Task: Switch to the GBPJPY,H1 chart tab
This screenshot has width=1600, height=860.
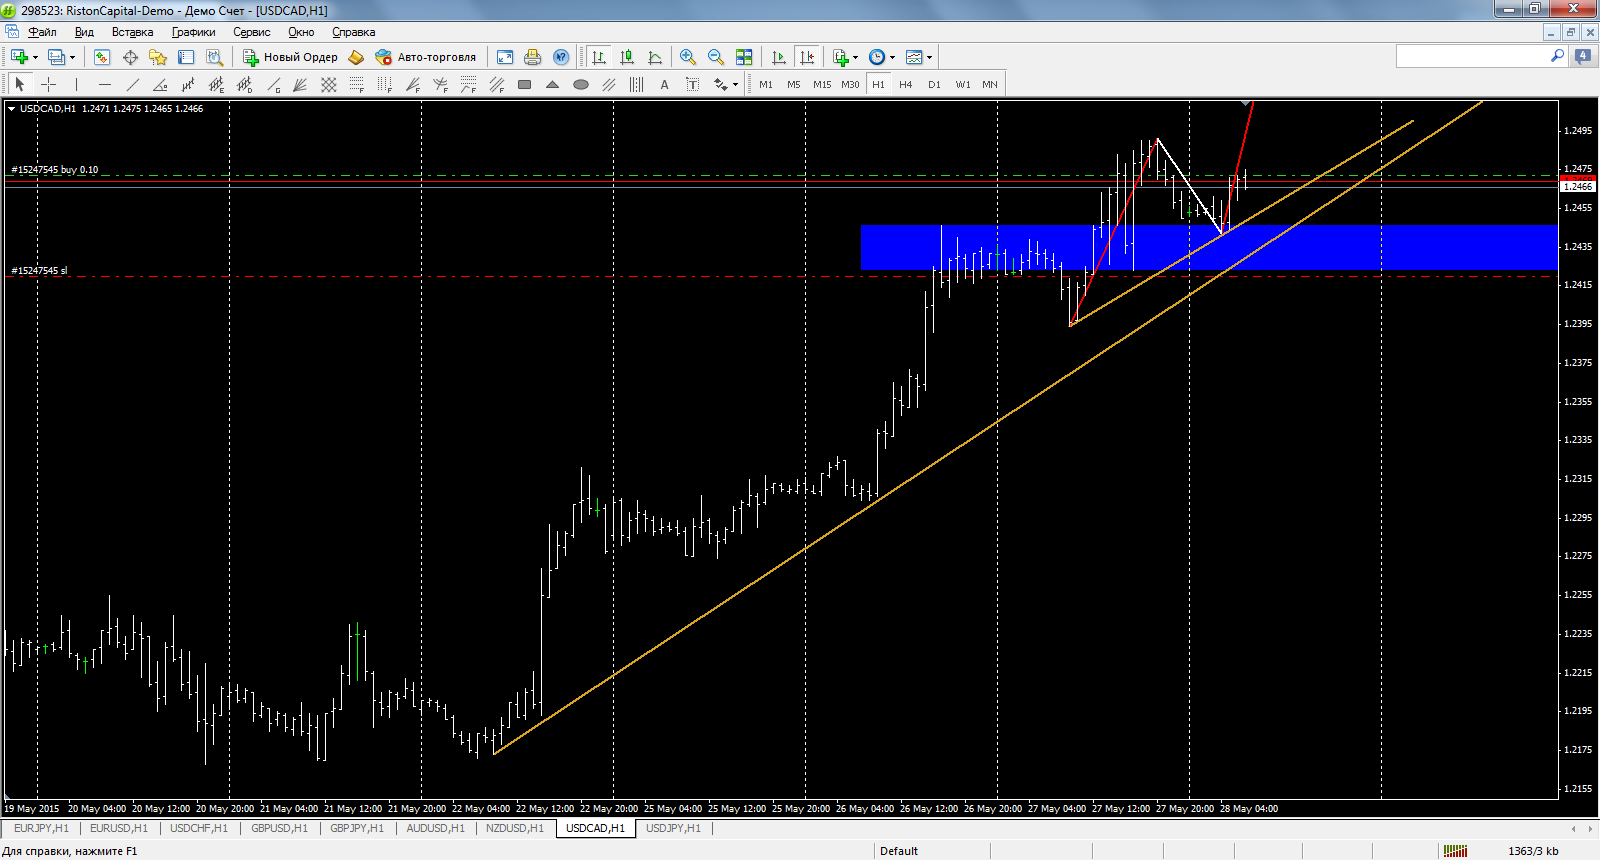Action: click(x=357, y=828)
